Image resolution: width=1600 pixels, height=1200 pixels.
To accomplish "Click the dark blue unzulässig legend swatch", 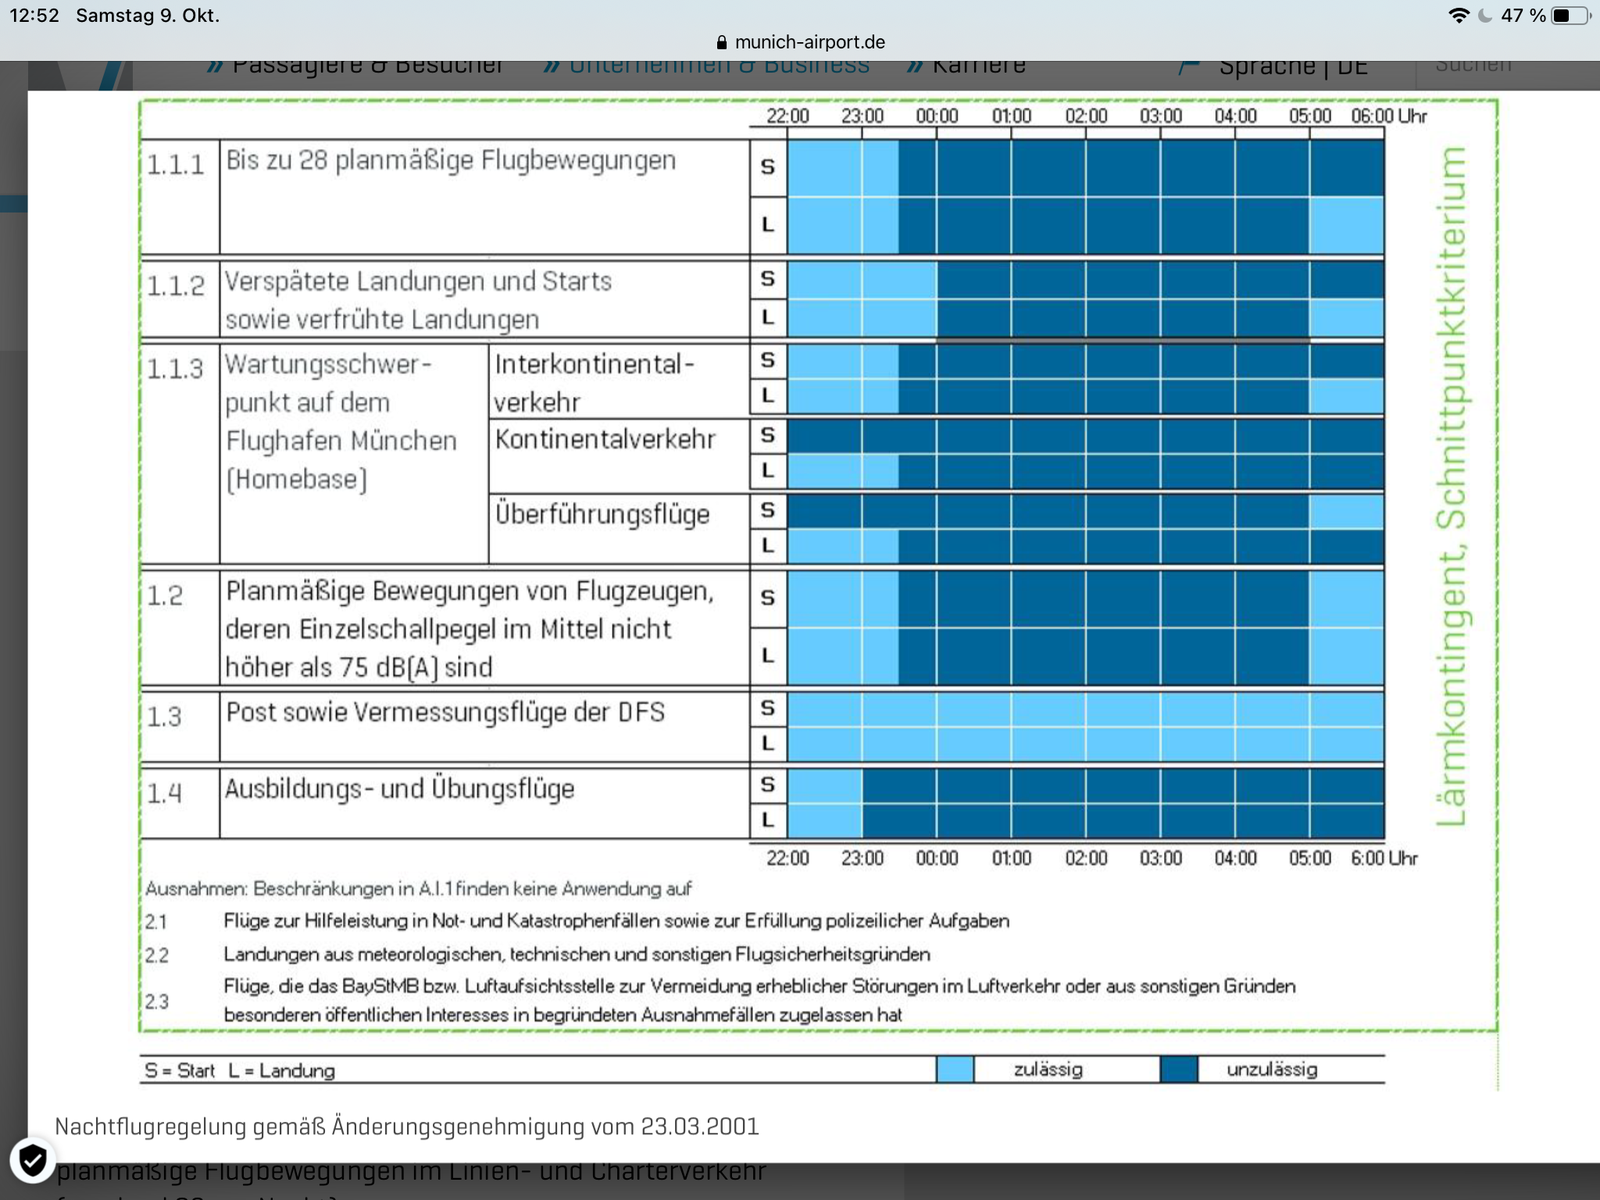I will click(x=1179, y=1070).
